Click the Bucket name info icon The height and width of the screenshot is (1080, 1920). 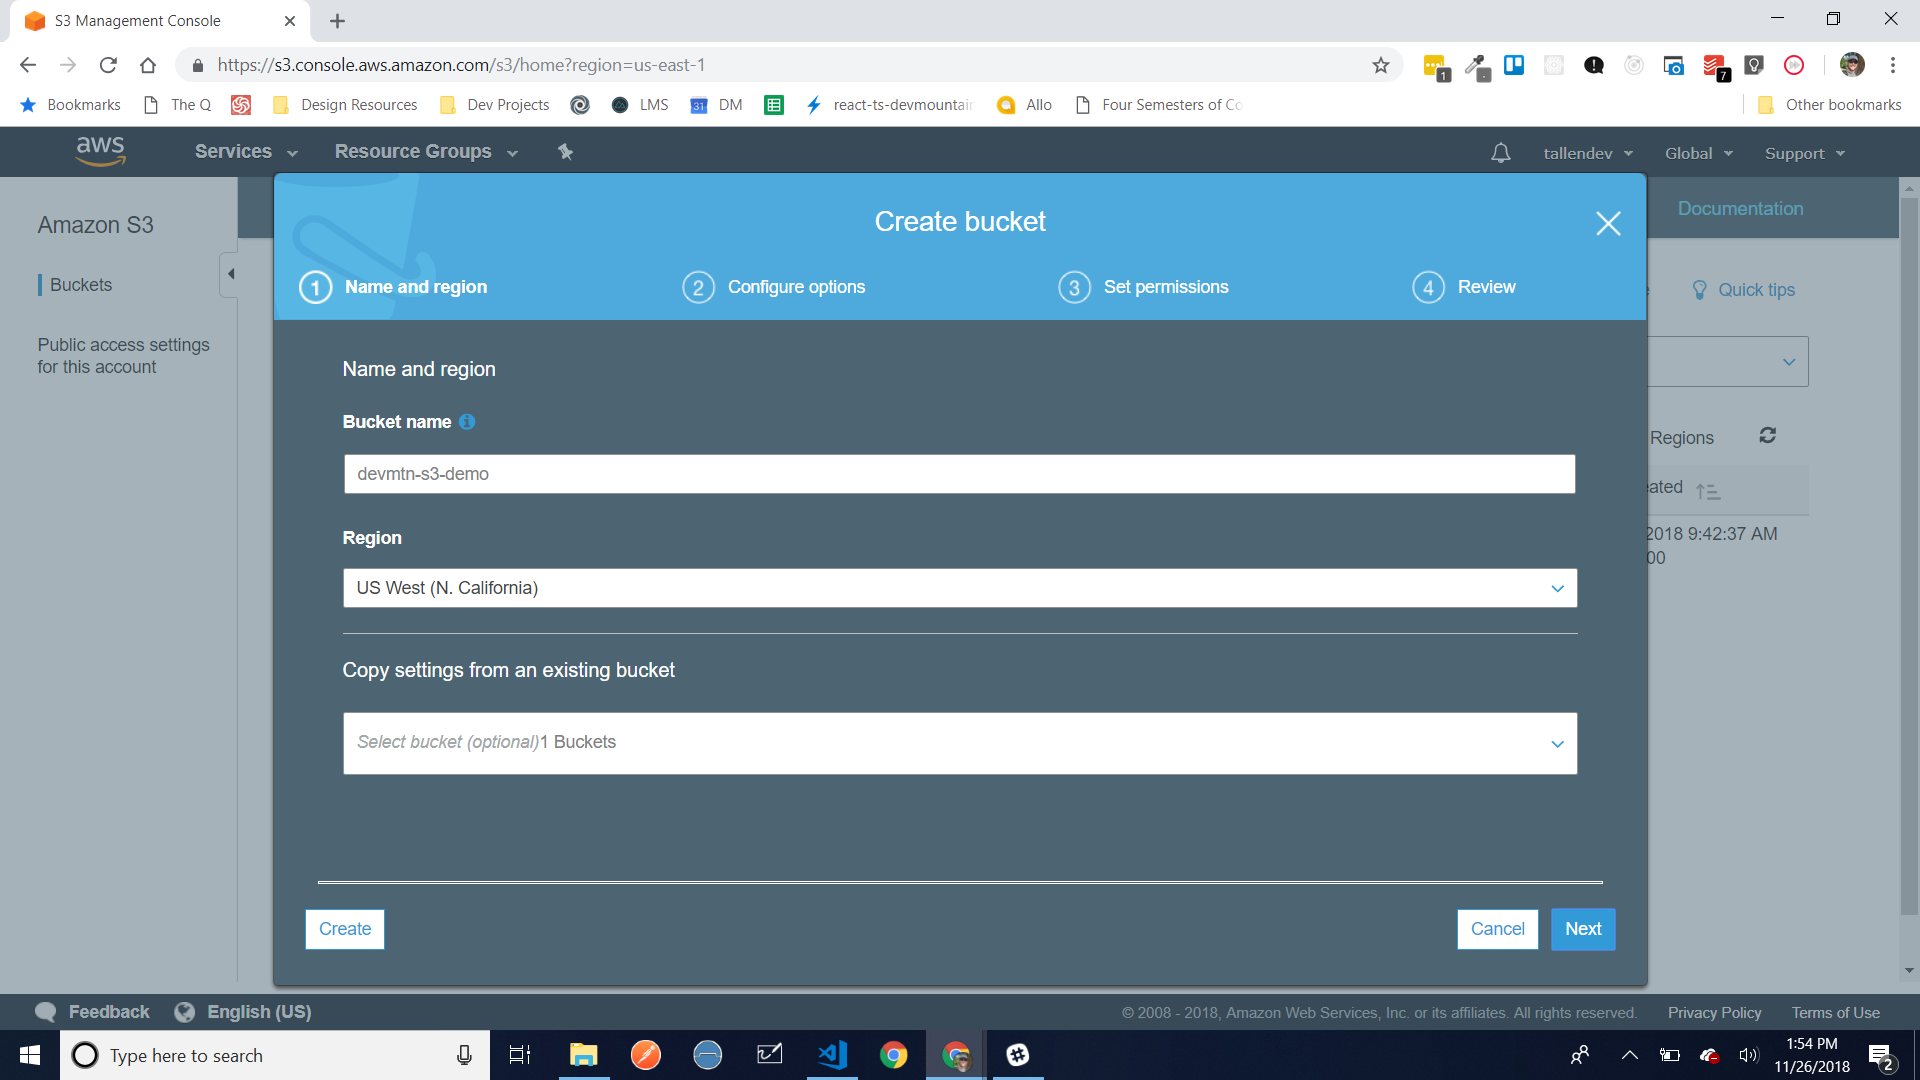pos(467,422)
